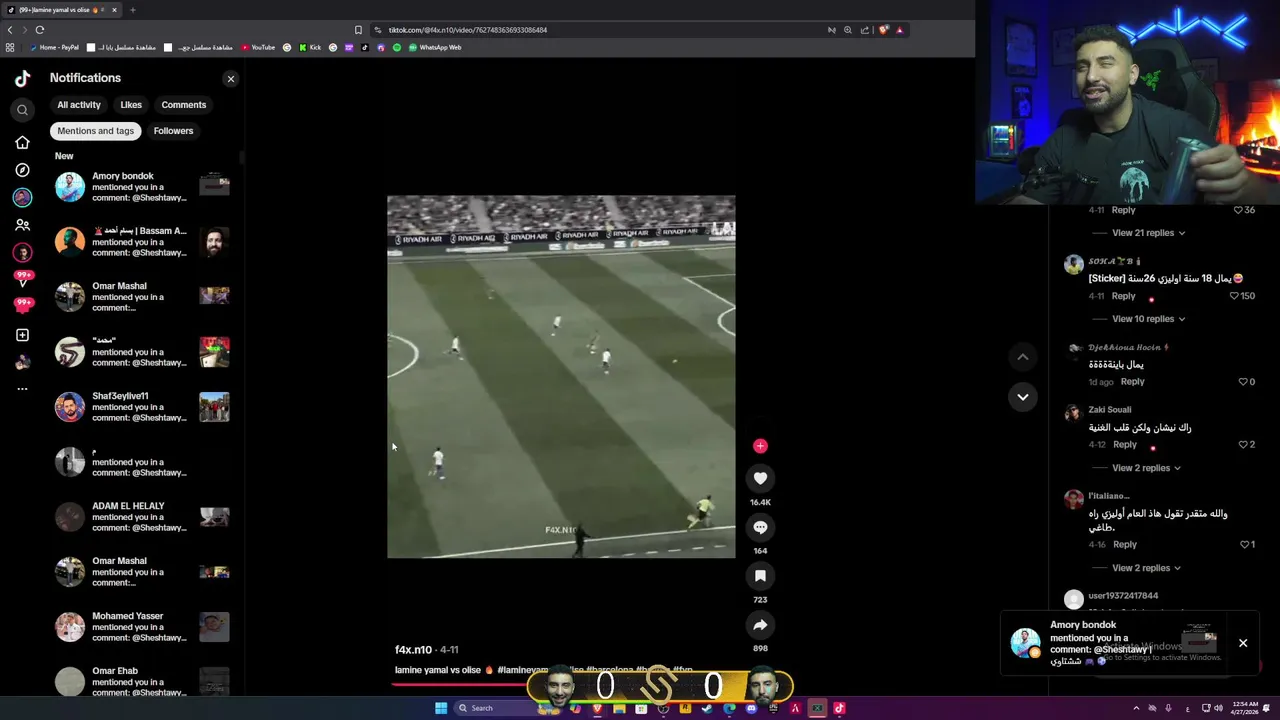Go back in the browser

[11, 30]
